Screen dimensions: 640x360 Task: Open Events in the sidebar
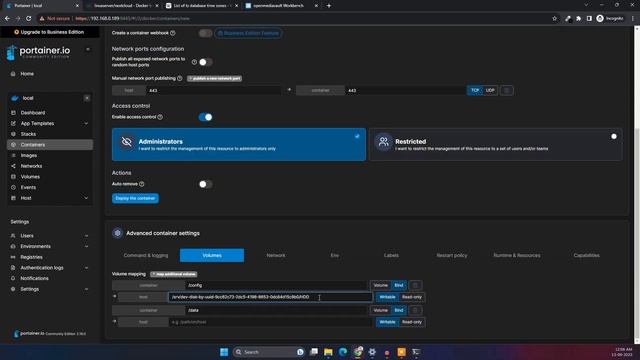[x=28, y=187]
